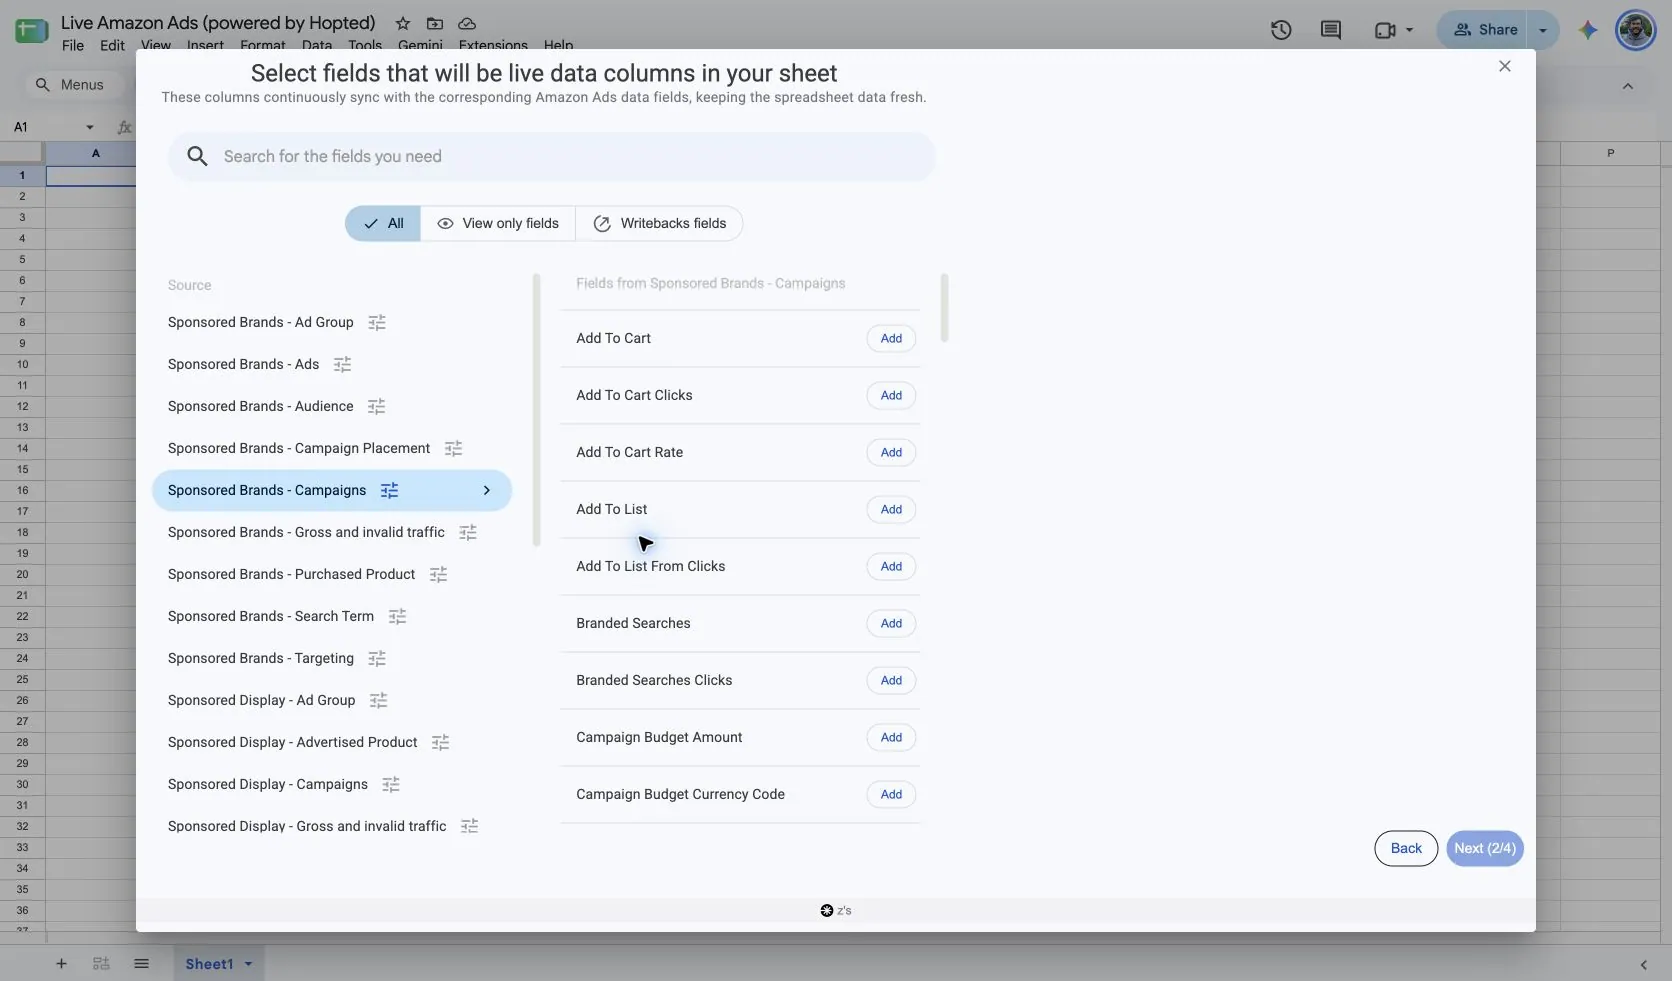The height and width of the screenshot is (981, 1672).
Task: Add a new sheet with plus icon
Action: tap(61, 964)
